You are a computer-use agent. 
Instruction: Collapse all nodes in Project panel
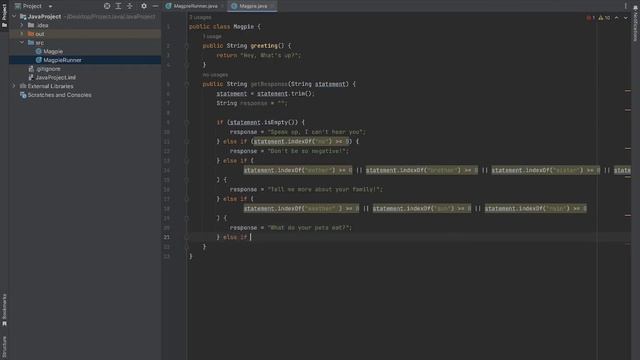point(130,6)
